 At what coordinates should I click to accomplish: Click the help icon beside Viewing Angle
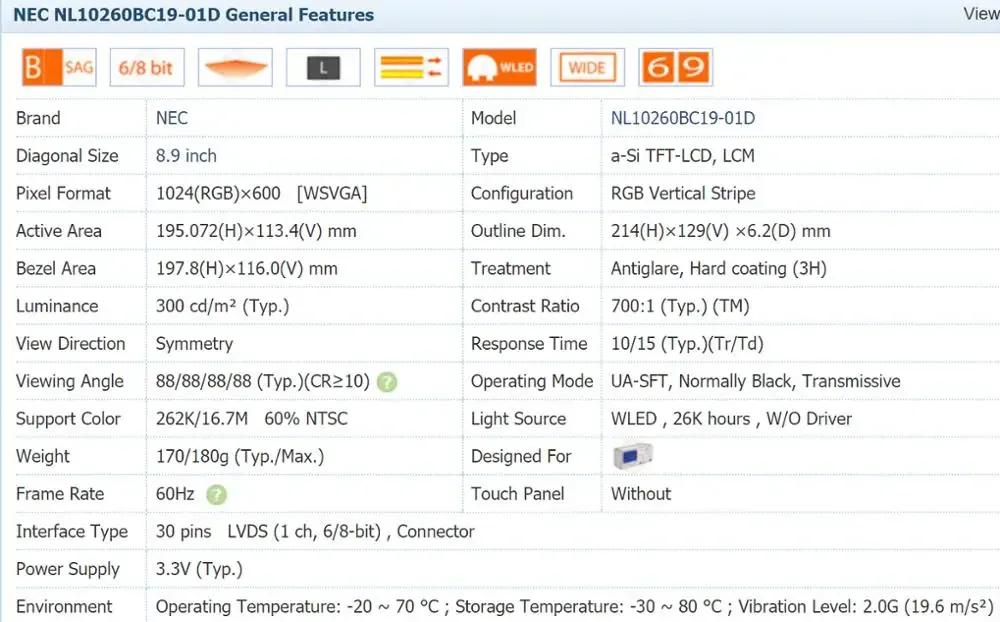click(x=386, y=382)
